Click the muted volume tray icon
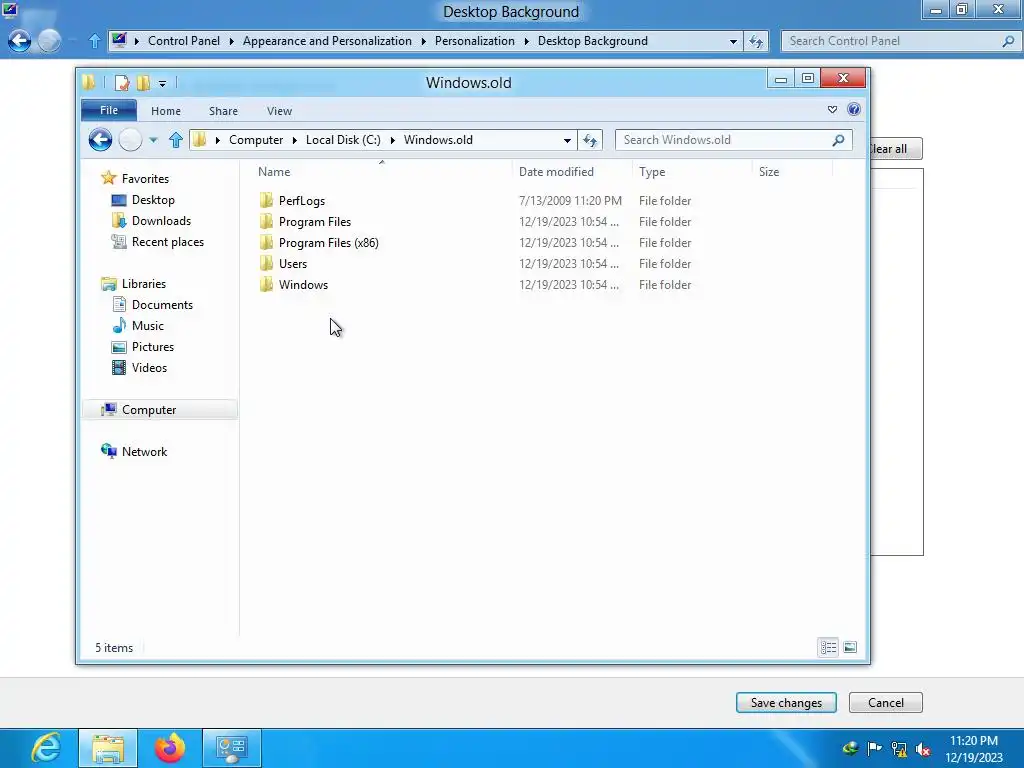Screen dimensions: 1024x768 (923, 749)
